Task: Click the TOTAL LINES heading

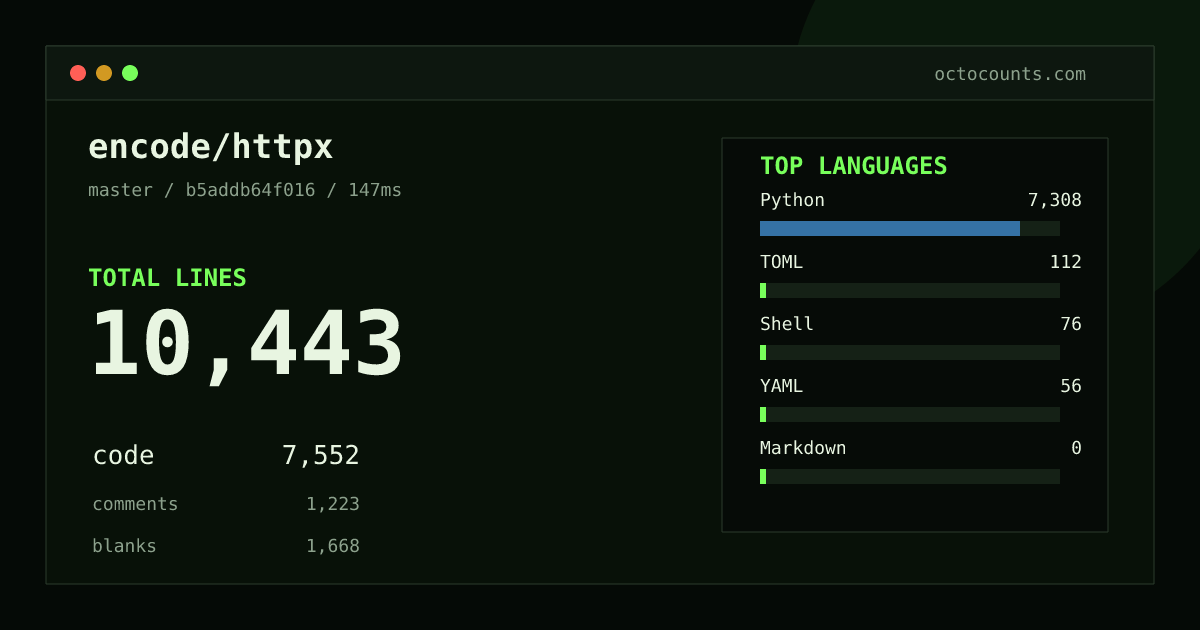Action: (x=167, y=278)
